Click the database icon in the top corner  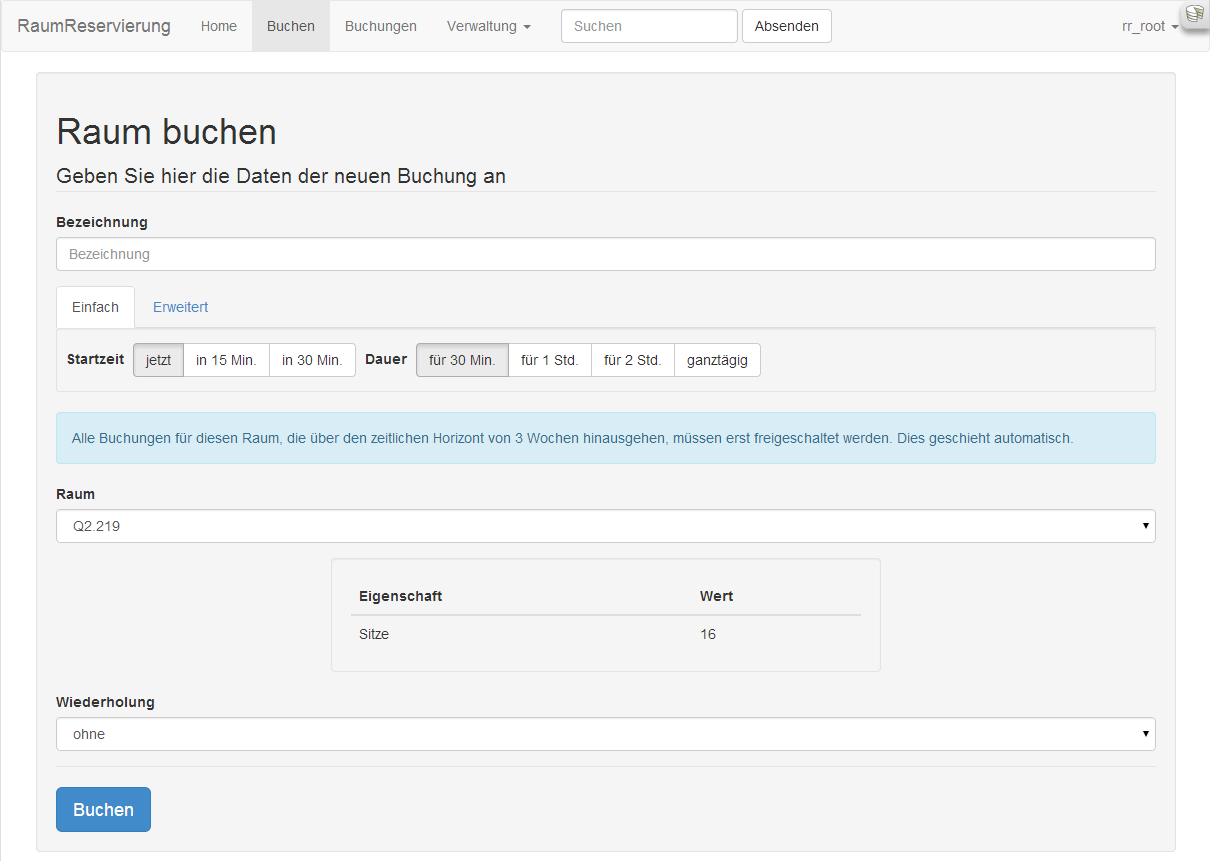pyautogui.click(x=1196, y=16)
